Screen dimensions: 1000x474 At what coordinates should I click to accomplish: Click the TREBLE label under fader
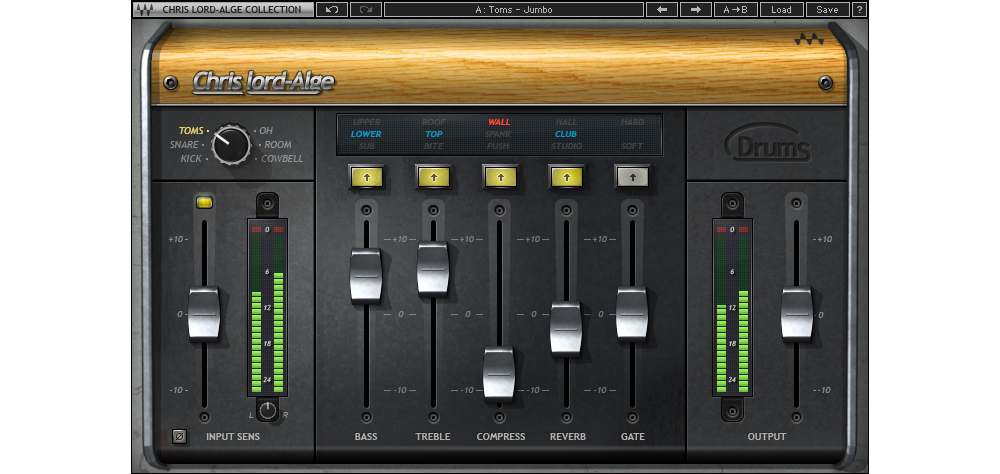(433, 437)
